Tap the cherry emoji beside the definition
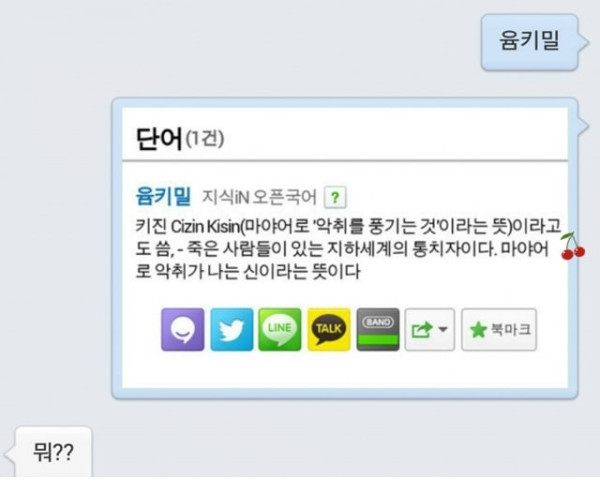The height and width of the screenshot is (493, 600). pos(573,246)
